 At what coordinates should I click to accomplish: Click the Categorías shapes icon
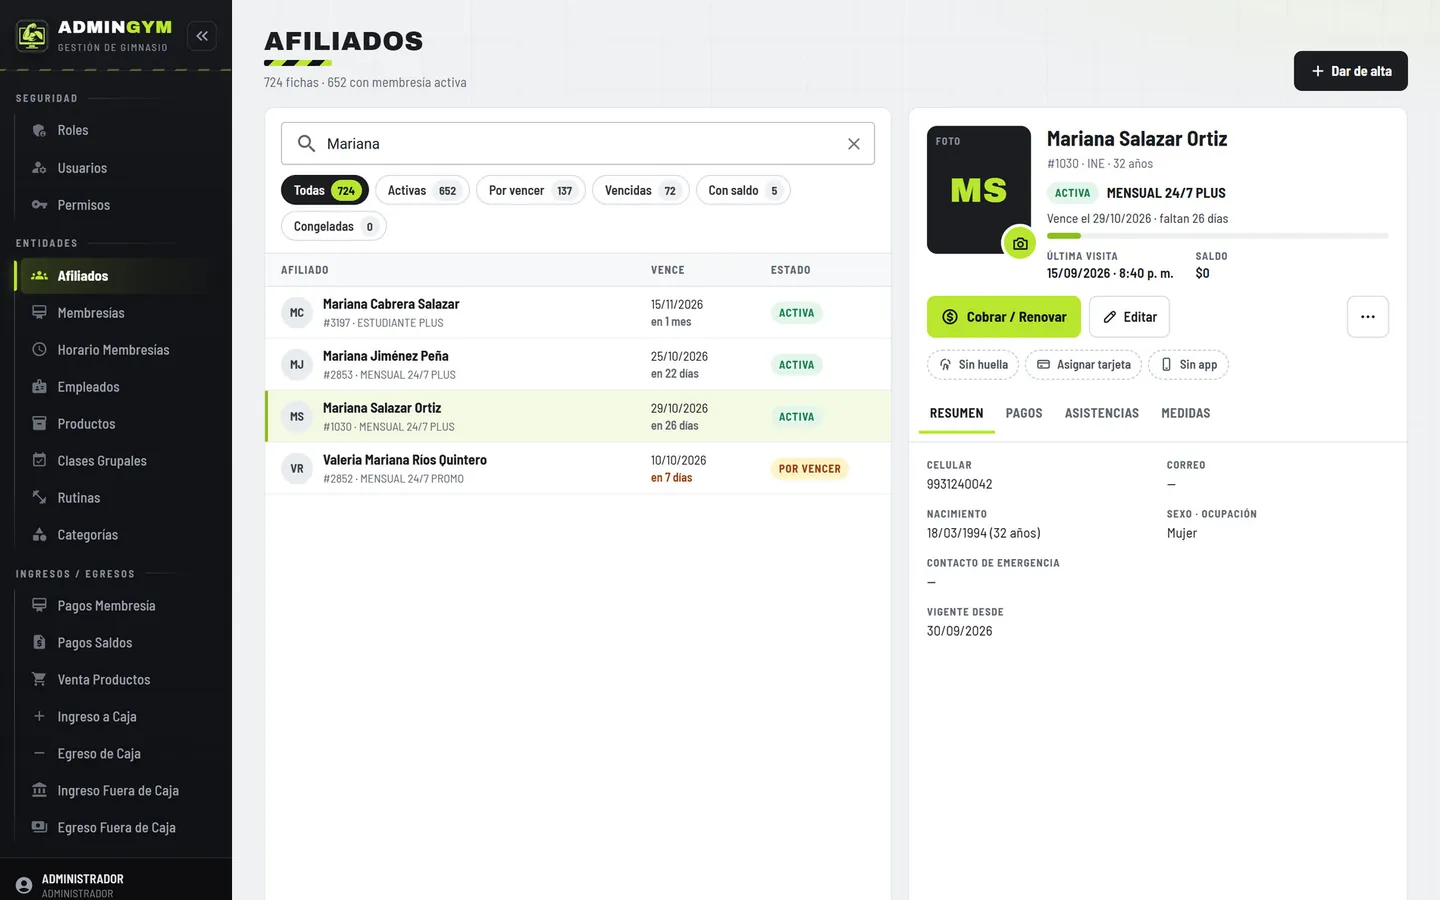click(x=39, y=535)
